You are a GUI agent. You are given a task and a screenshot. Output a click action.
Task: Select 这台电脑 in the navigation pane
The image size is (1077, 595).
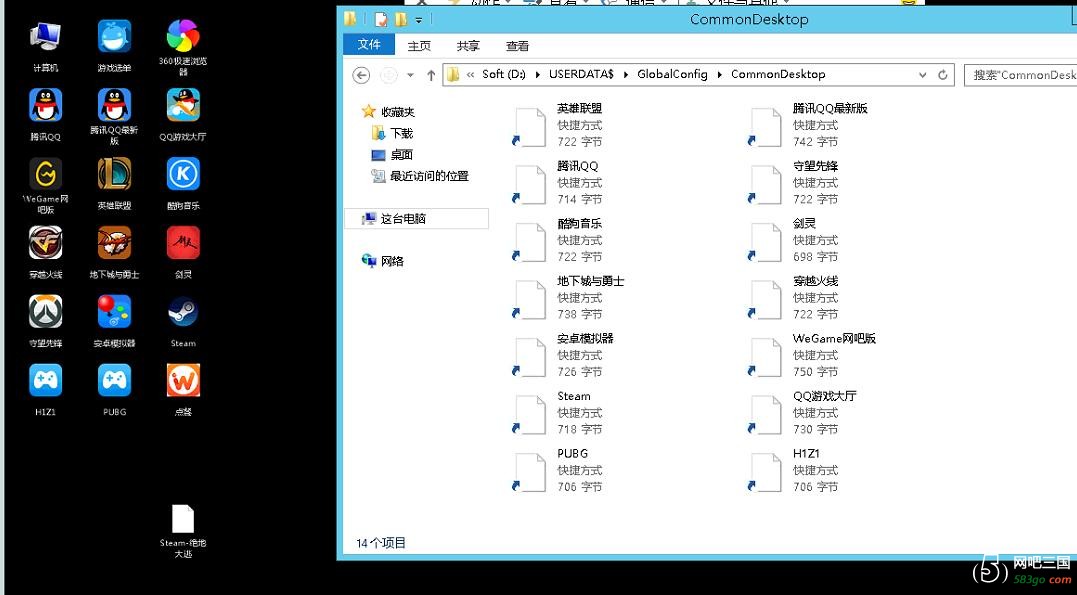point(416,218)
